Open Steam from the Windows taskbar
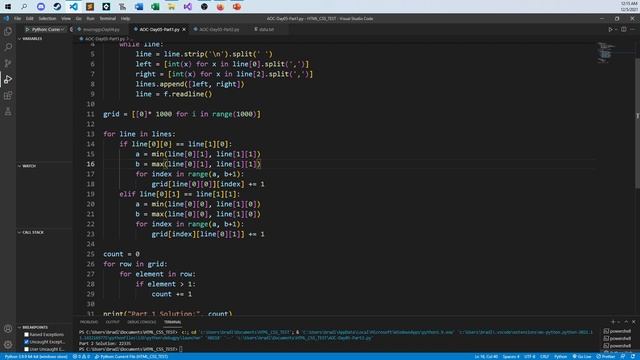This screenshot has width=640, height=360. [57, 7]
